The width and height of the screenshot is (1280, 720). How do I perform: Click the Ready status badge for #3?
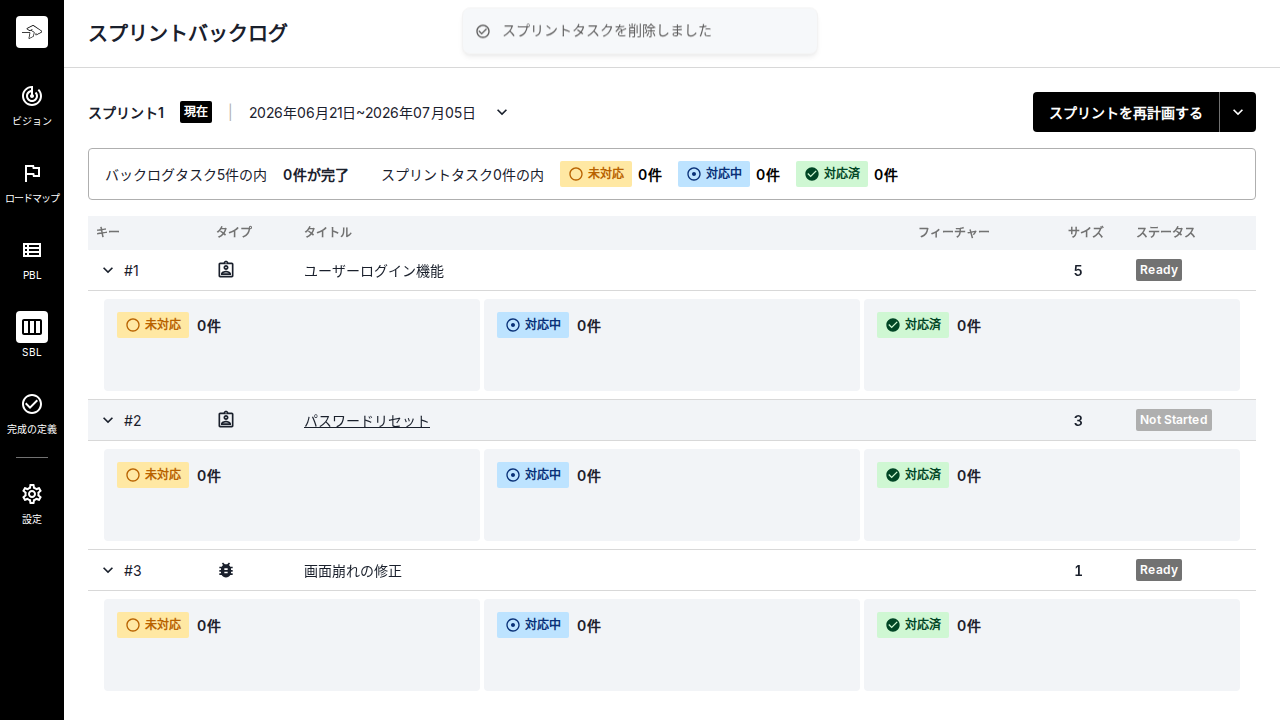(x=1159, y=570)
